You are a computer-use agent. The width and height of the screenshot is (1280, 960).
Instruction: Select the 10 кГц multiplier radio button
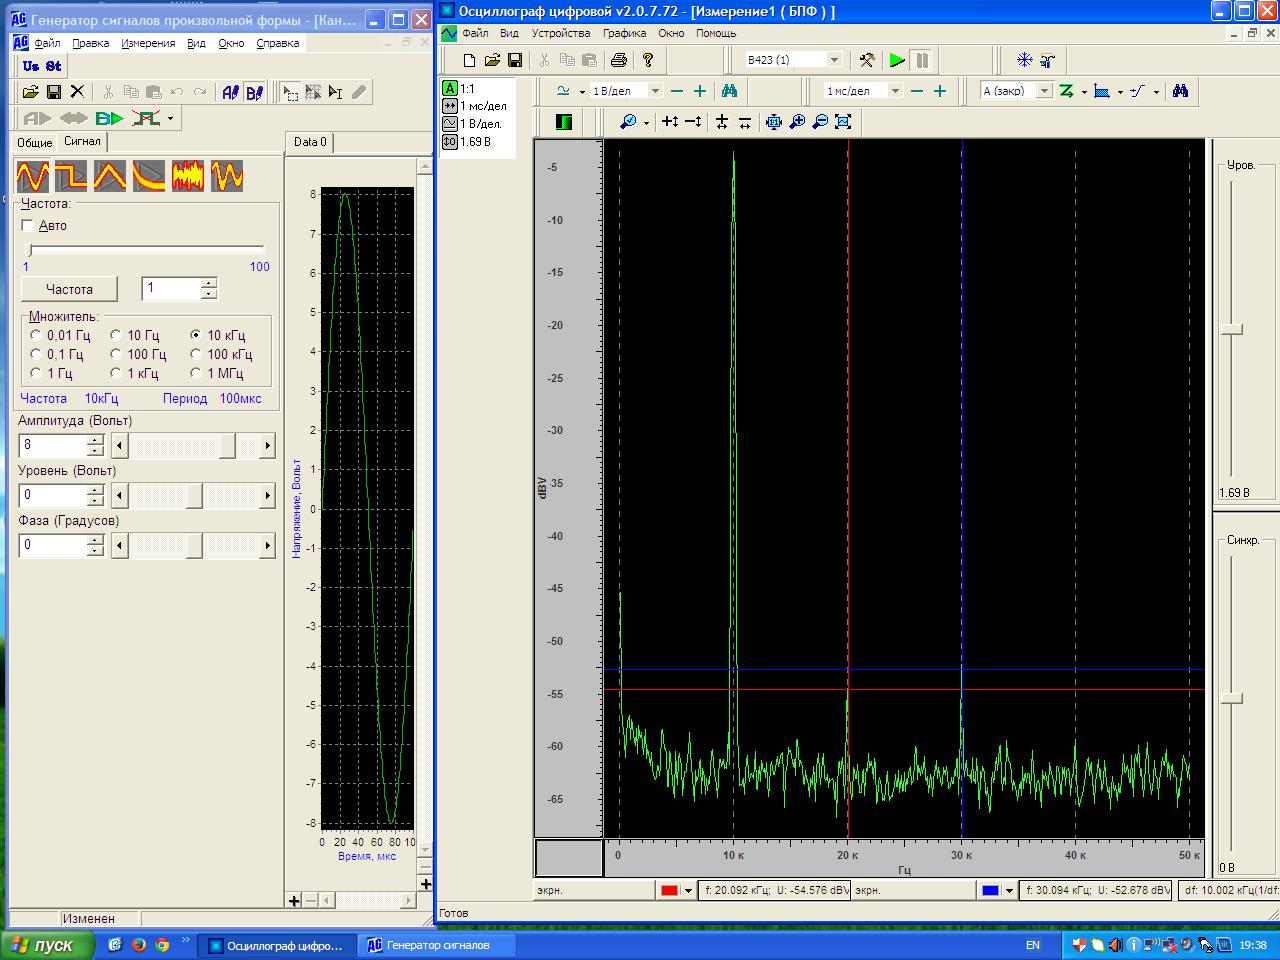196,335
